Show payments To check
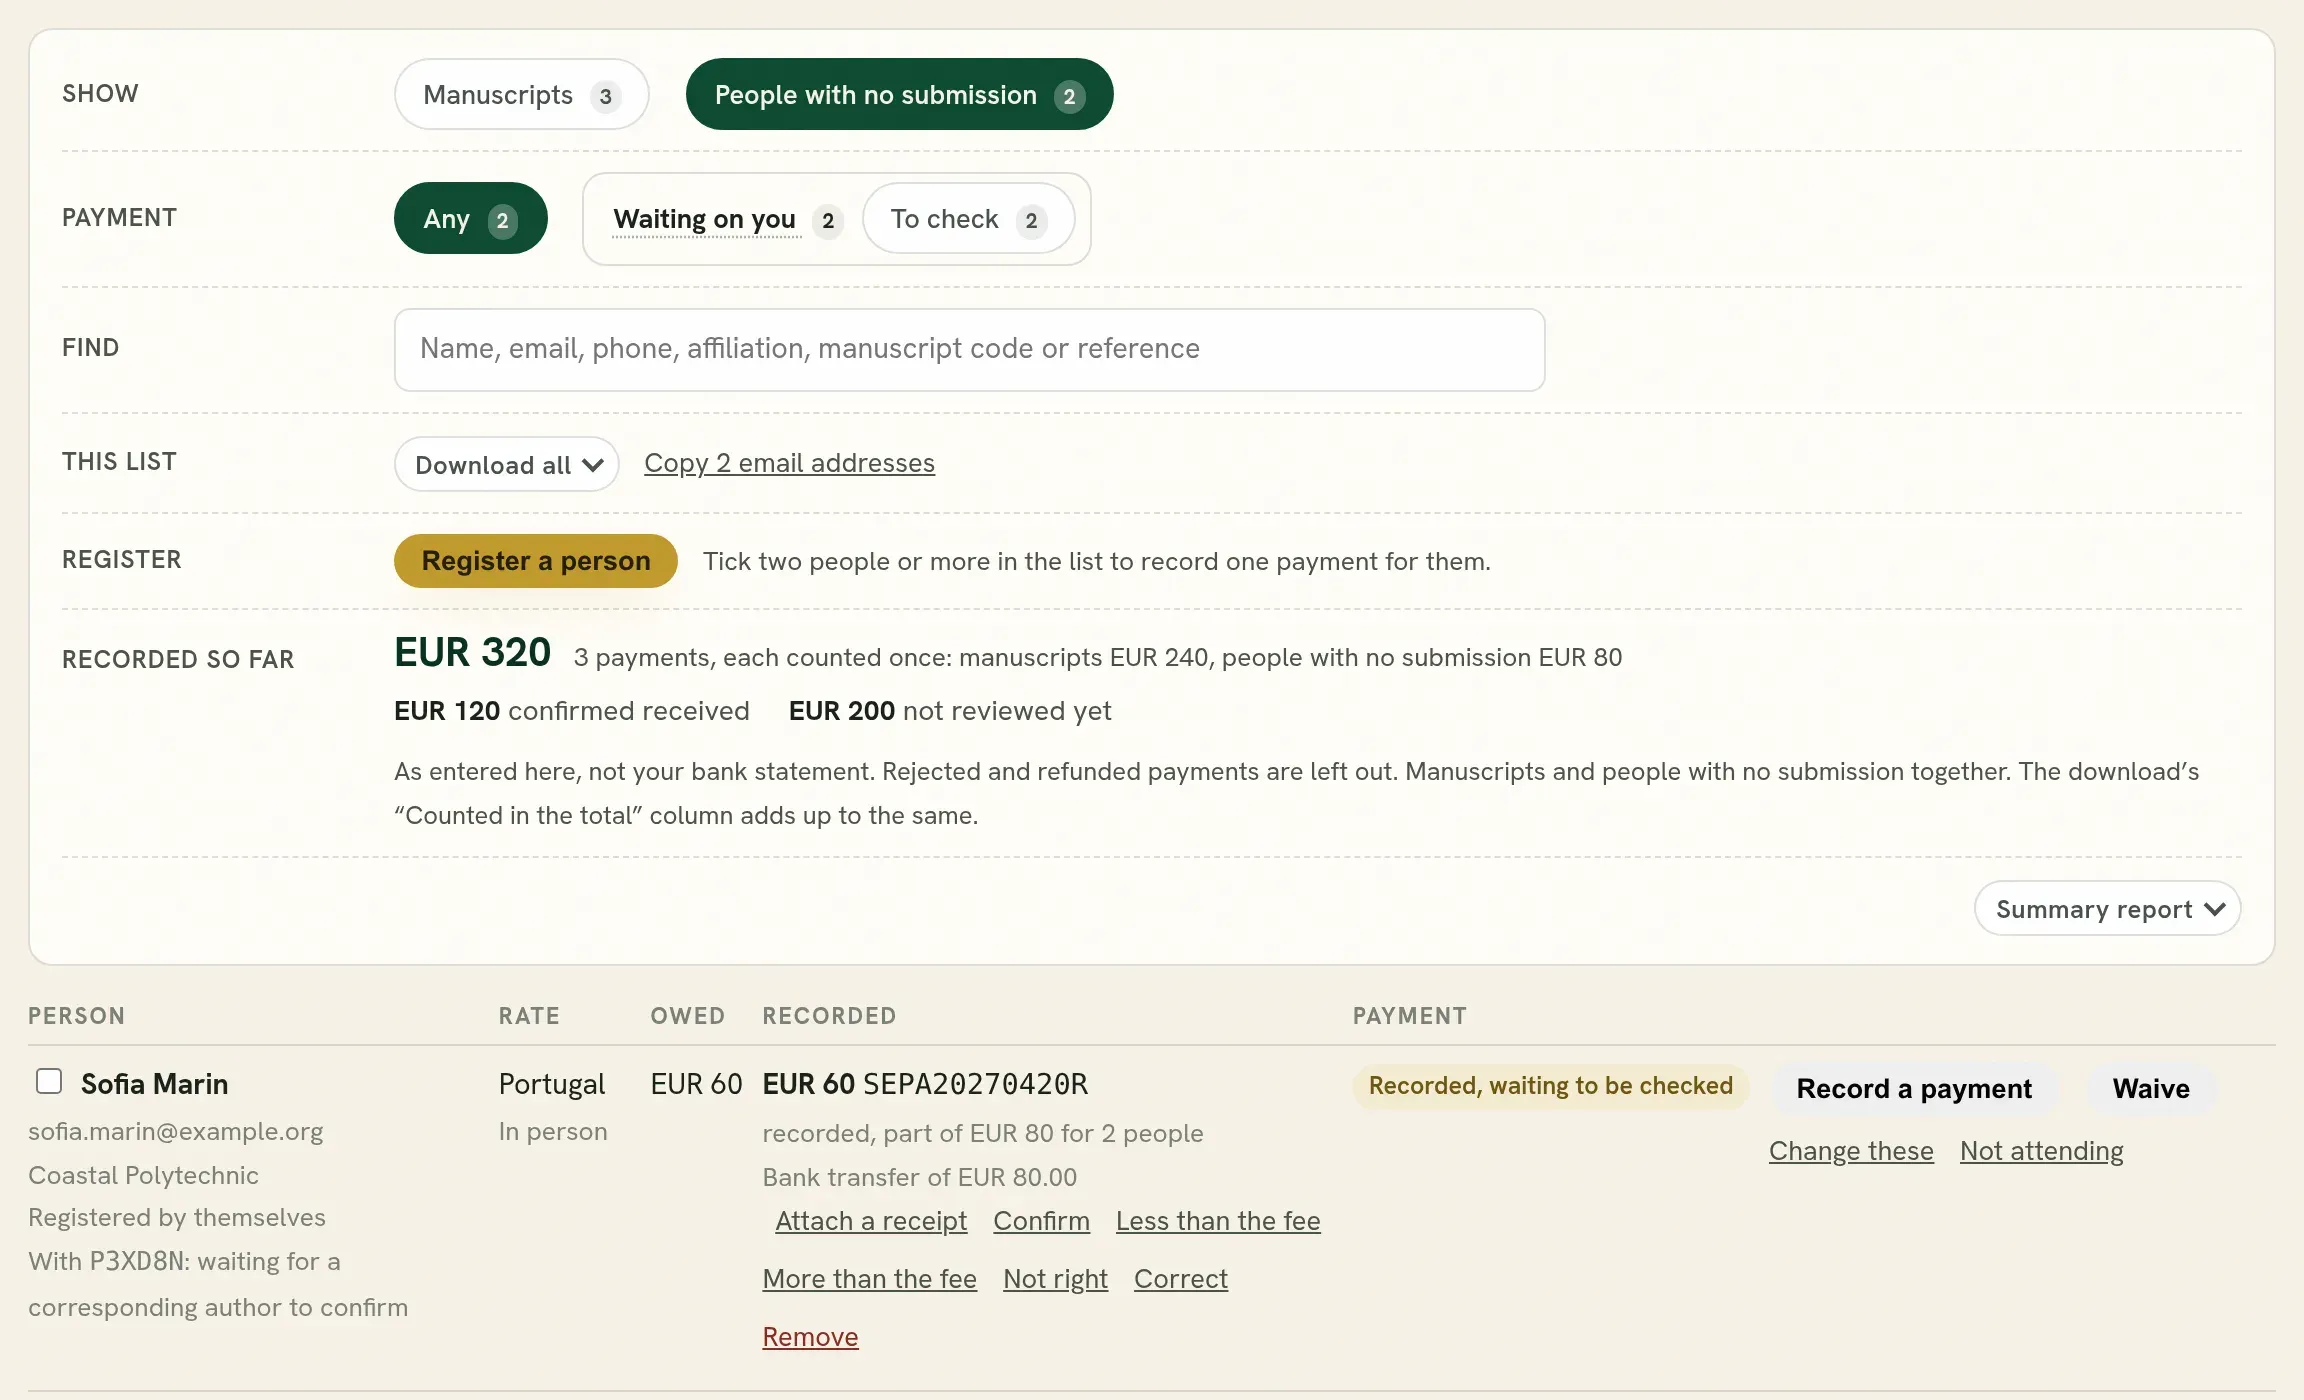The height and width of the screenshot is (1400, 2304). [968, 219]
